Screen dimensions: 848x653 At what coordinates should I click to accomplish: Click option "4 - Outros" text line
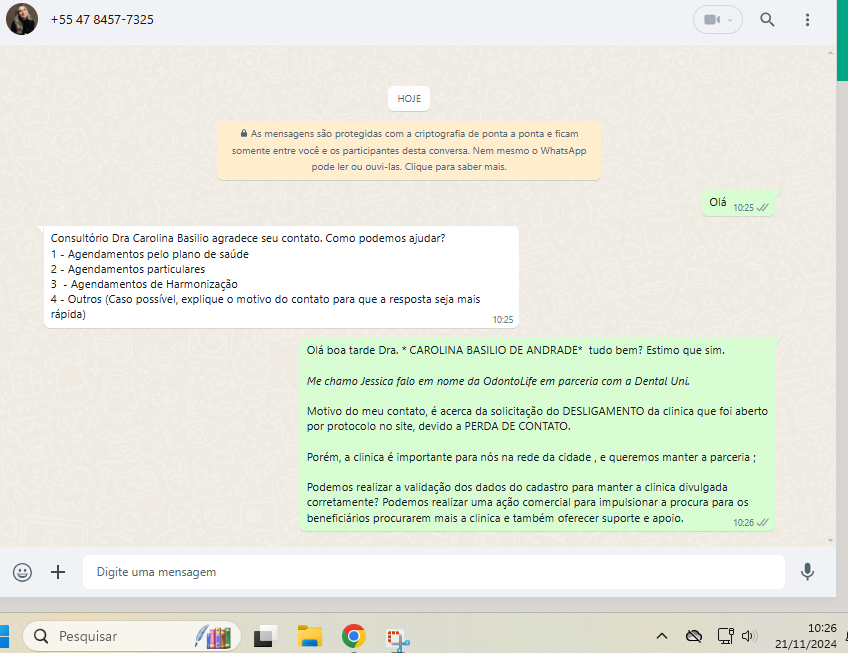click(265, 306)
